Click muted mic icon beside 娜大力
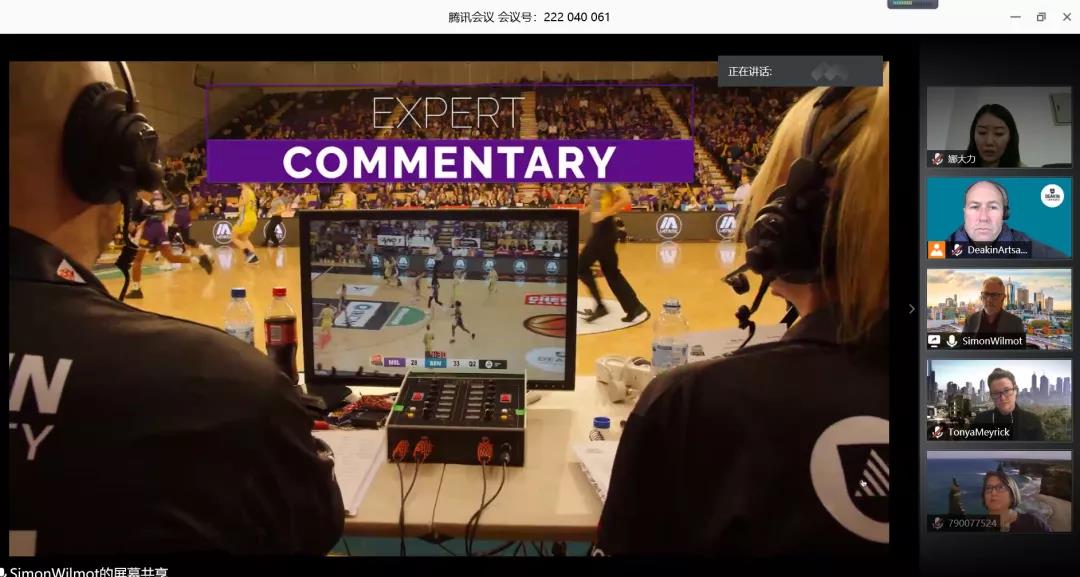This screenshot has width=1080, height=577. (937, 159)
